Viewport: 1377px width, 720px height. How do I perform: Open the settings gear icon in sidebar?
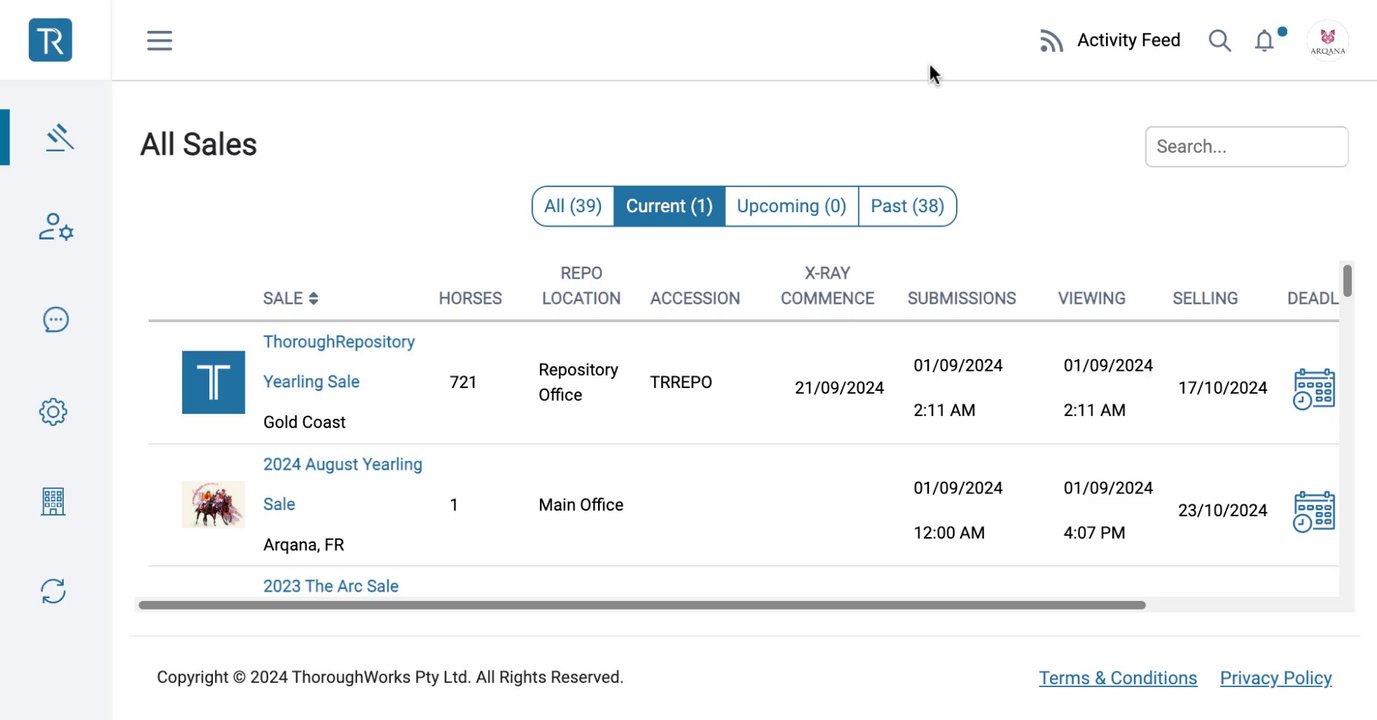[53, 411]
